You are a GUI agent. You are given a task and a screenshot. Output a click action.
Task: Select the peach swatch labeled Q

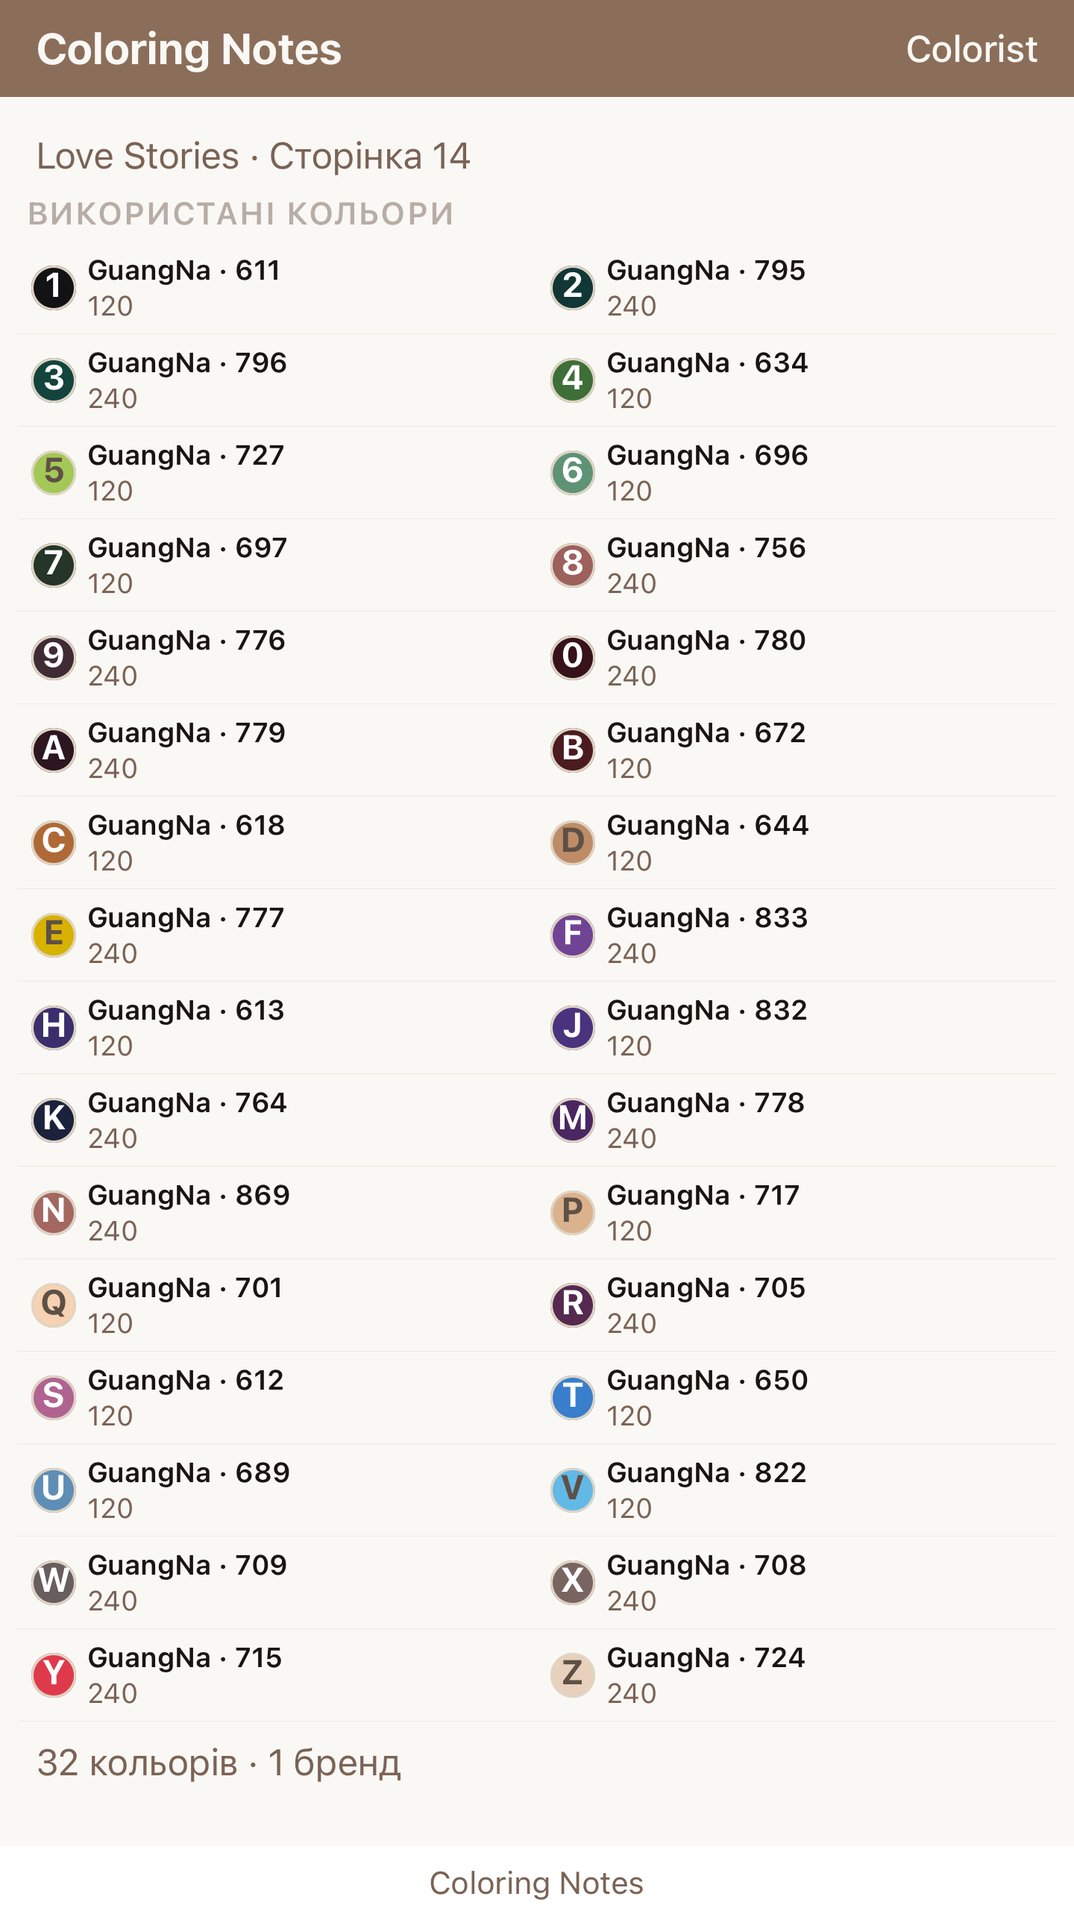pyautogui.click(x=54, y=1305)
